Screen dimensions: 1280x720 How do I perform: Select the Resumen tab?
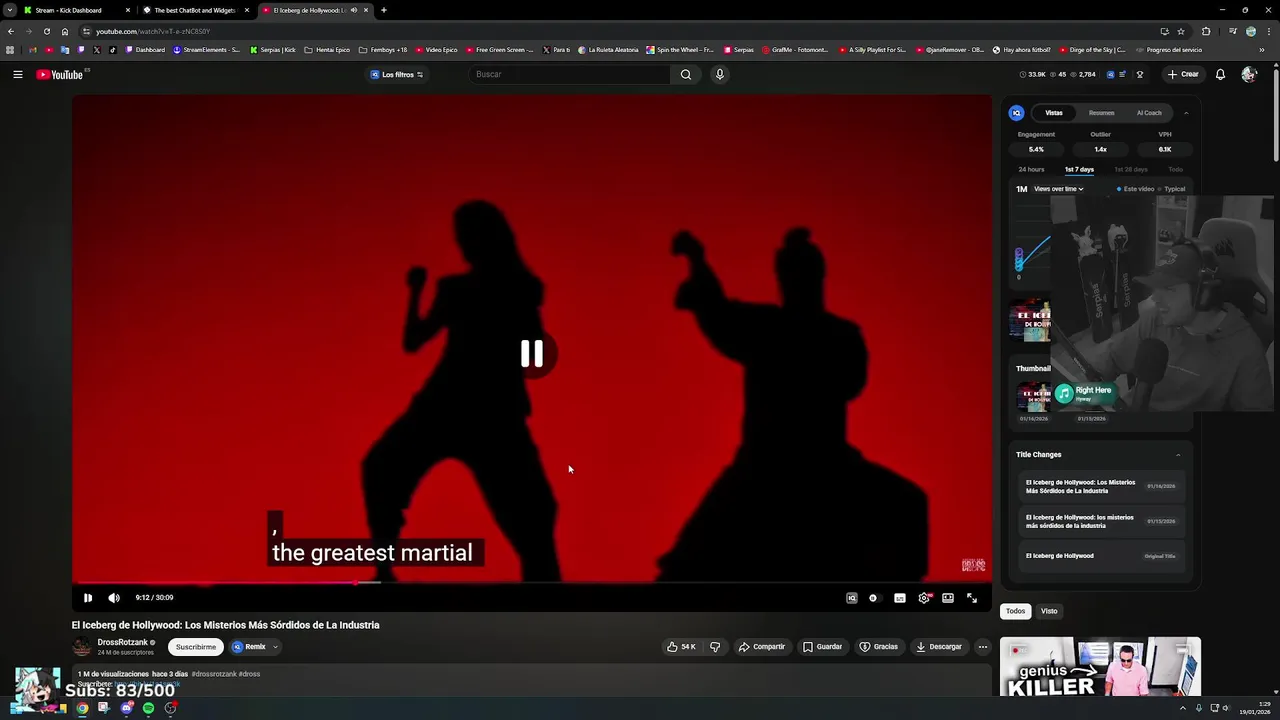click(x=1102, y=113)
